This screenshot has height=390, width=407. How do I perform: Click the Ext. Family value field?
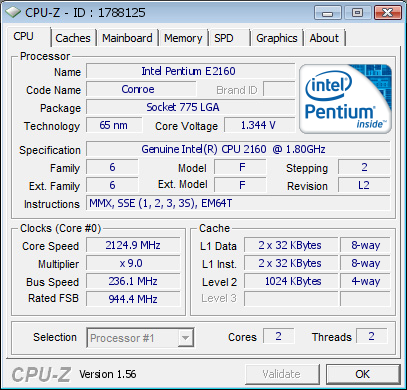click(x=112, y=185)
